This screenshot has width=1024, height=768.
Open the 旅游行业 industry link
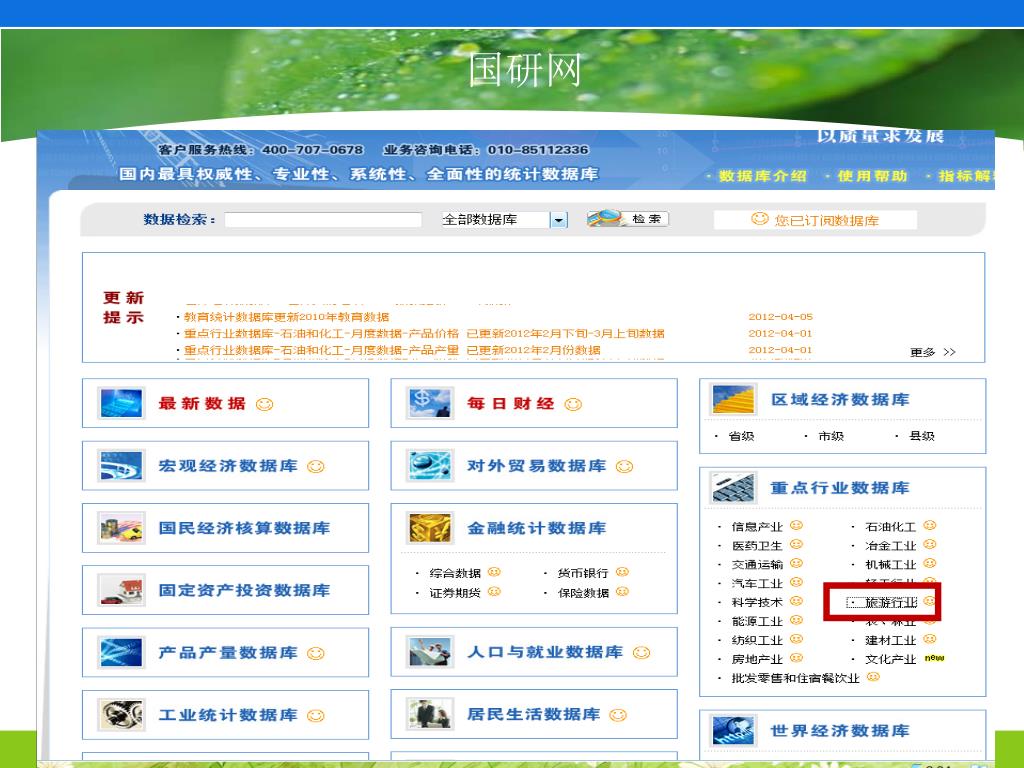891,602
